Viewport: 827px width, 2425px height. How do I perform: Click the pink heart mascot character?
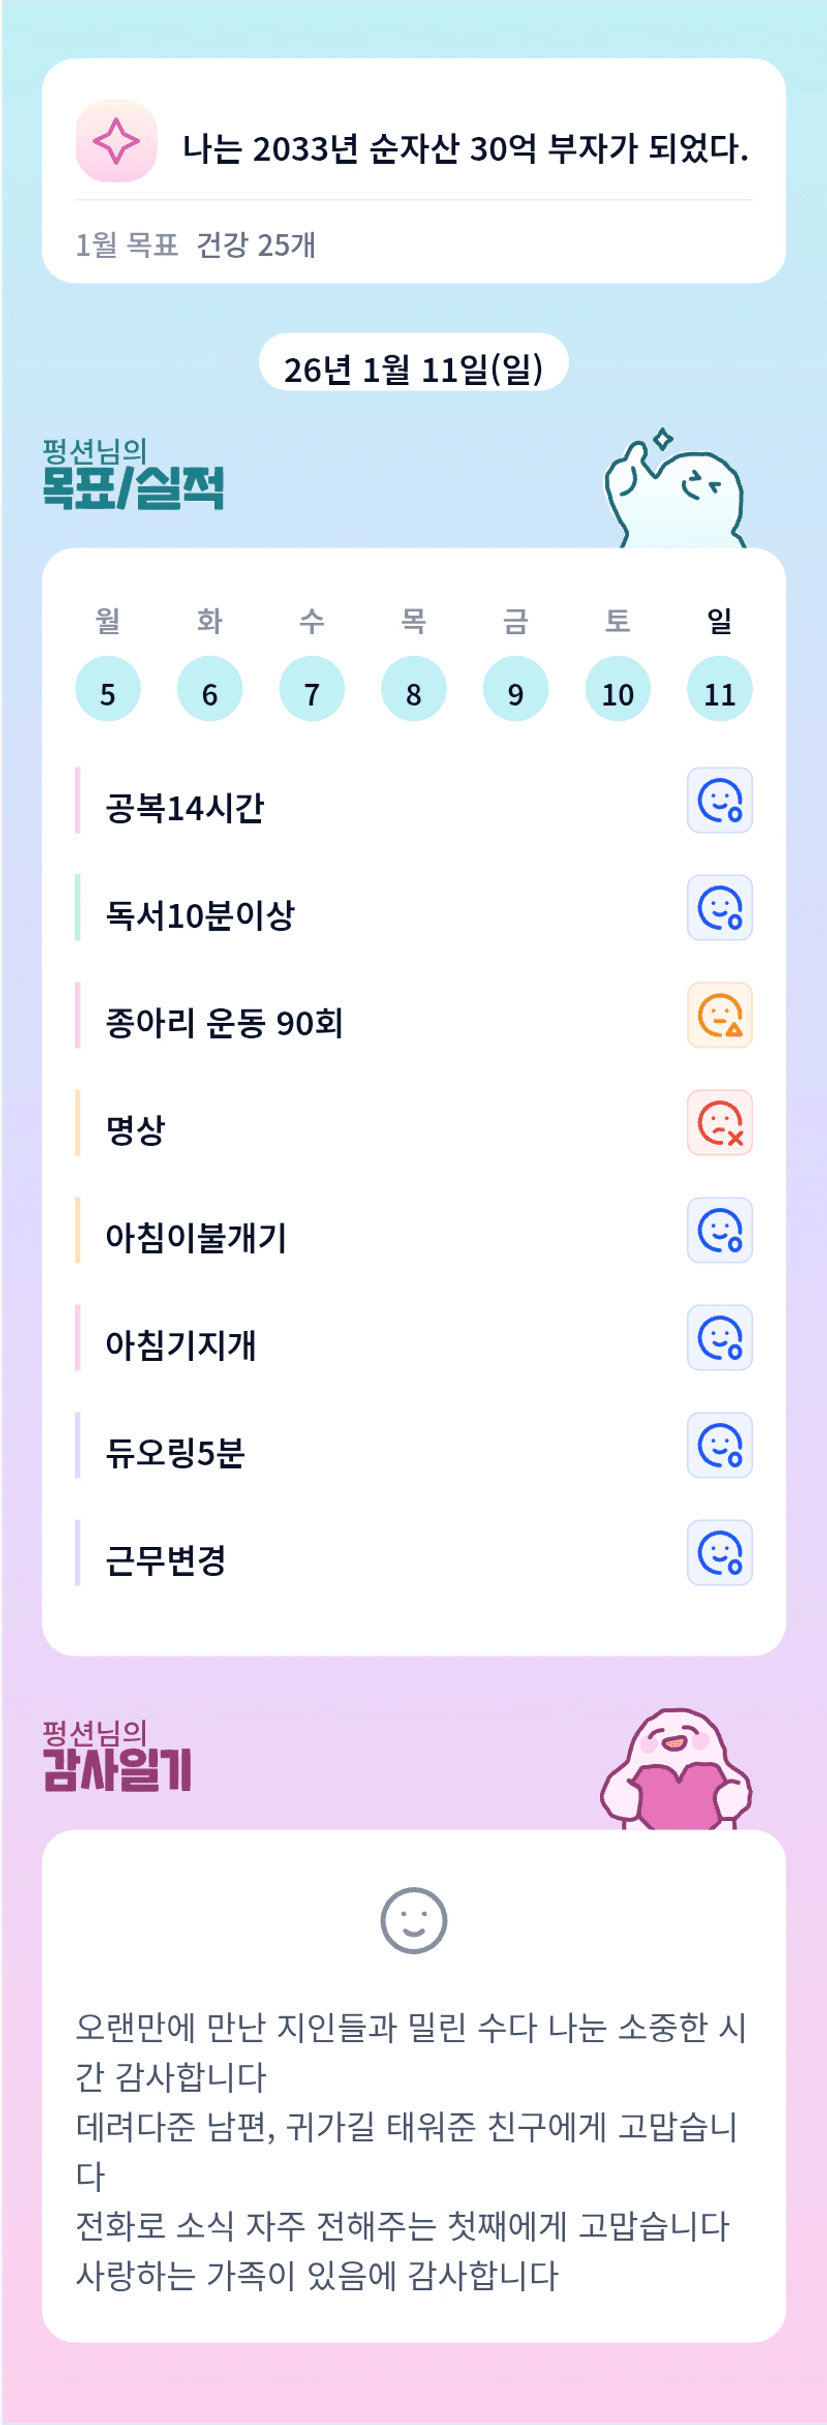(676, 1772)
